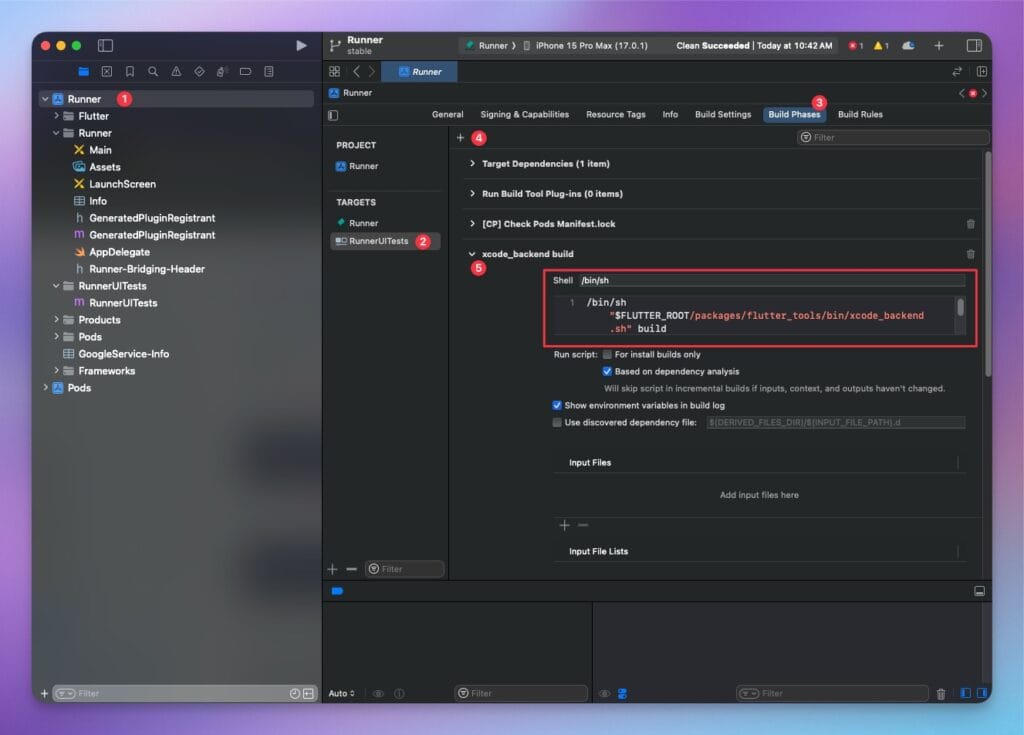Expand the Products group
1024x735 pixels.
pos(56,319)
